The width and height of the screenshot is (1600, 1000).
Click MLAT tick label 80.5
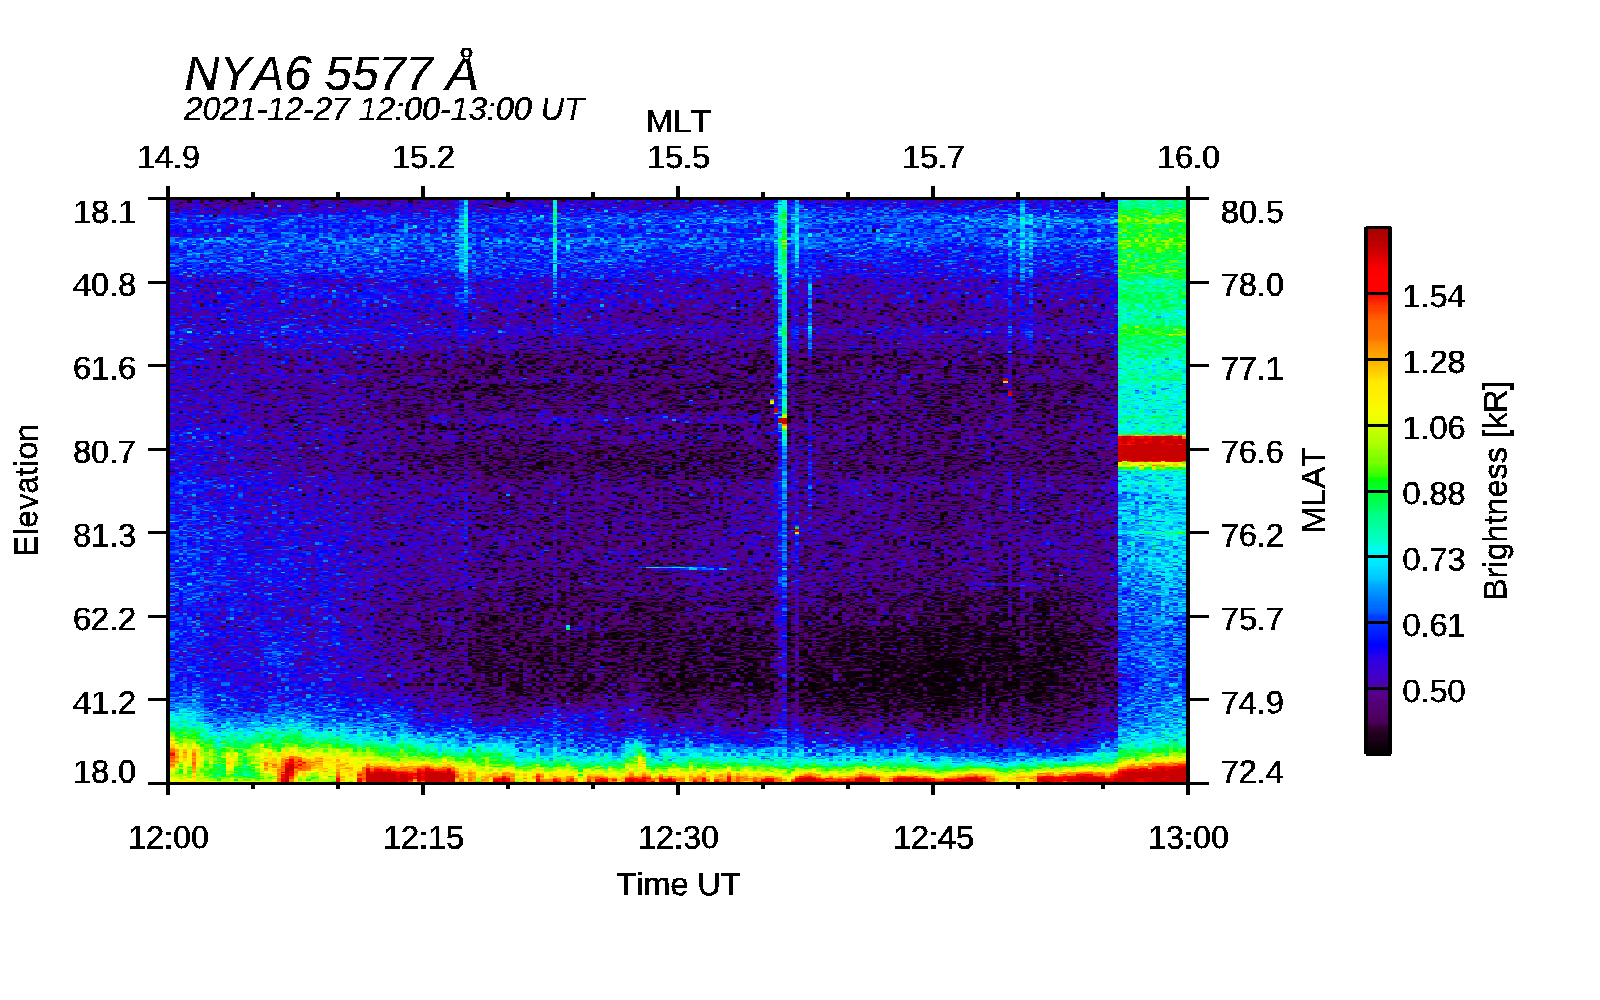[1252, 212]
